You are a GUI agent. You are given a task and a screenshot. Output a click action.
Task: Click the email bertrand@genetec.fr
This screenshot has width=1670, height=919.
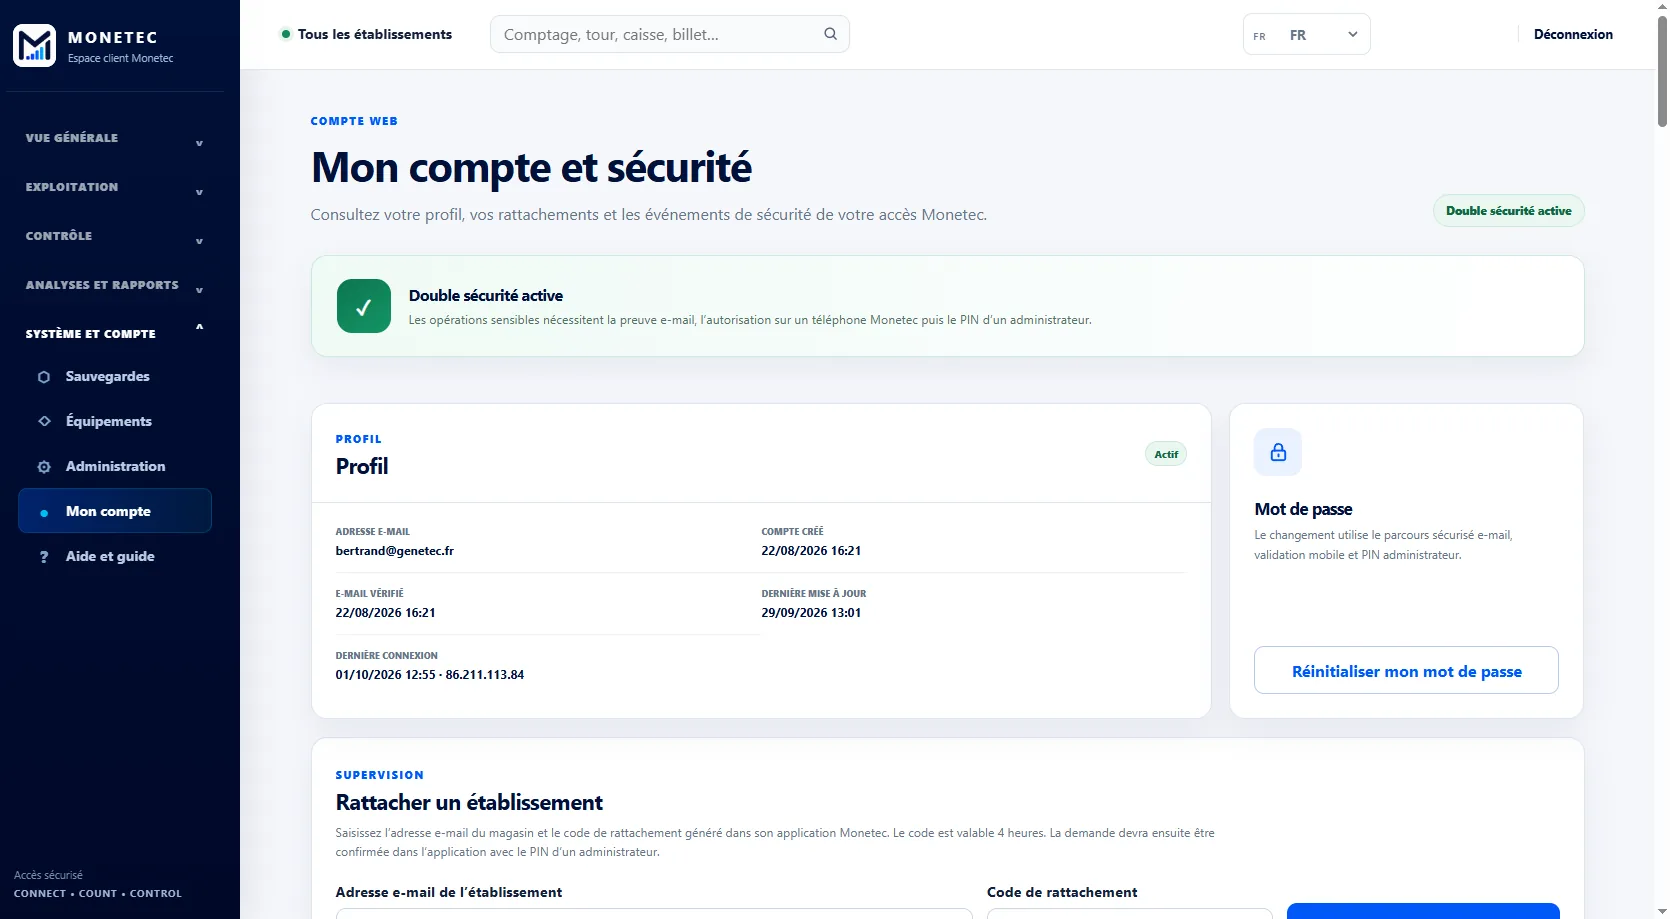(x=395, y=551)
